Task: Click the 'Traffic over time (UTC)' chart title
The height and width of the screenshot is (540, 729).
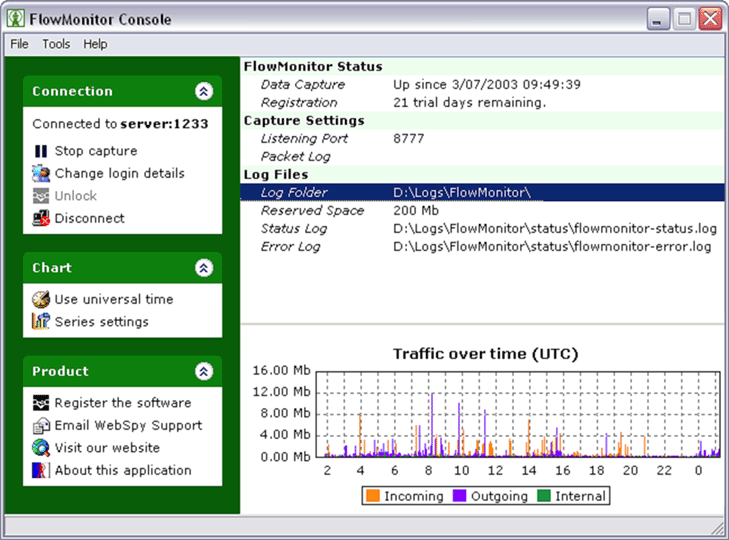Action: coord(485,354)
